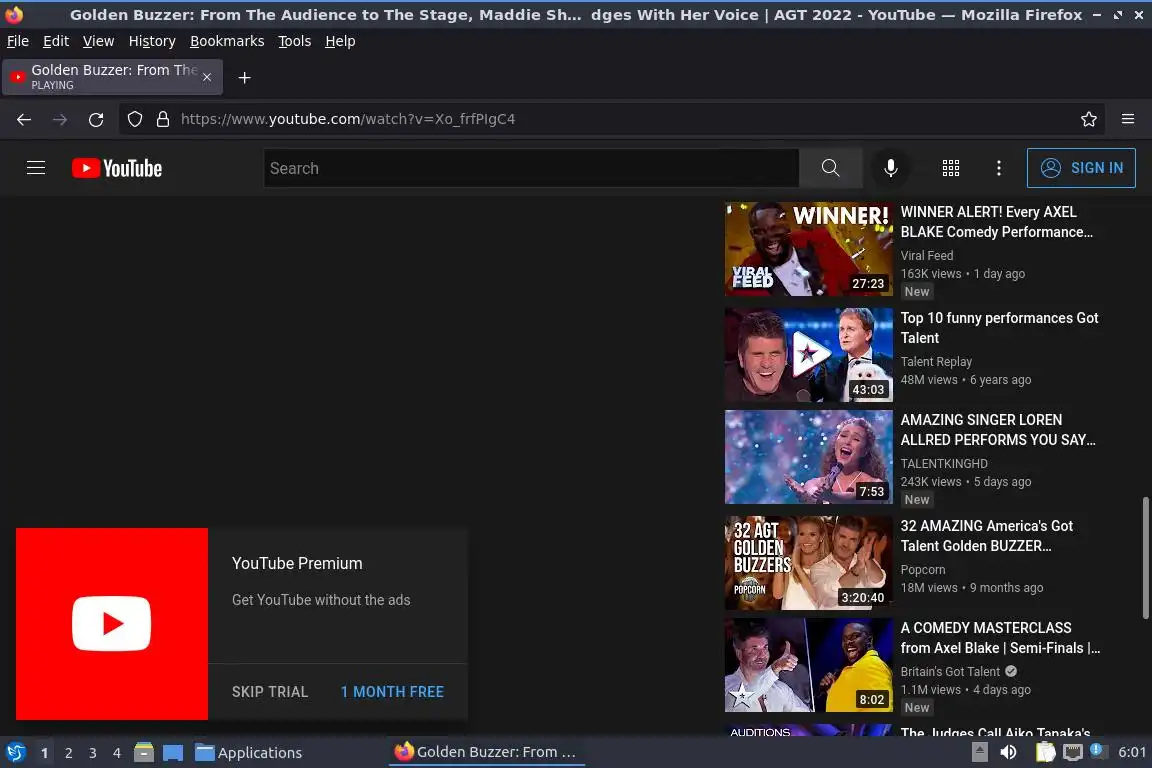The image size is (1152, 768).
Task: Select the Golden Buzzer browser tab
Action: (112, 77)
